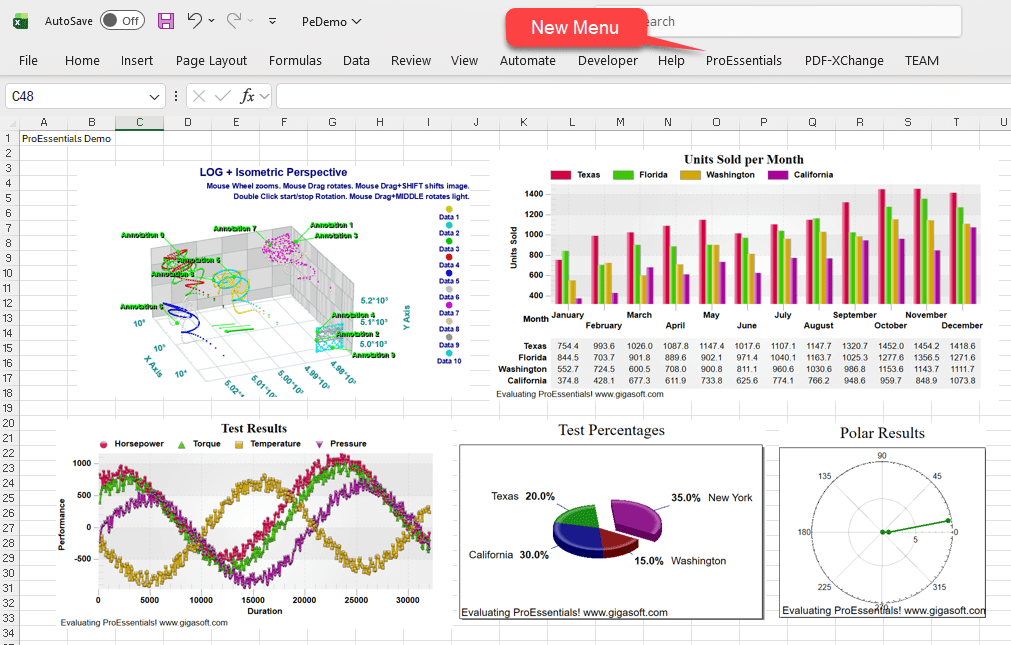This screenshot has width=1011, height=645.
Task: Open Customize Quick Access Toolbar menu
Action: 273,21
